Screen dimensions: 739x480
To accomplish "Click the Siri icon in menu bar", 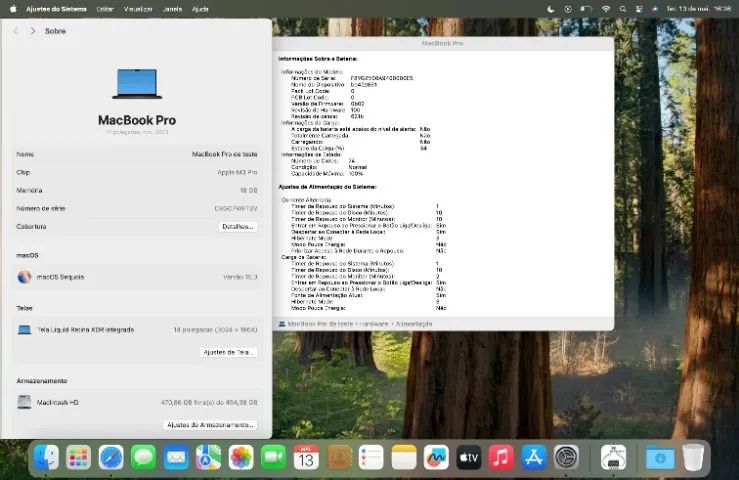I will 655,9.
